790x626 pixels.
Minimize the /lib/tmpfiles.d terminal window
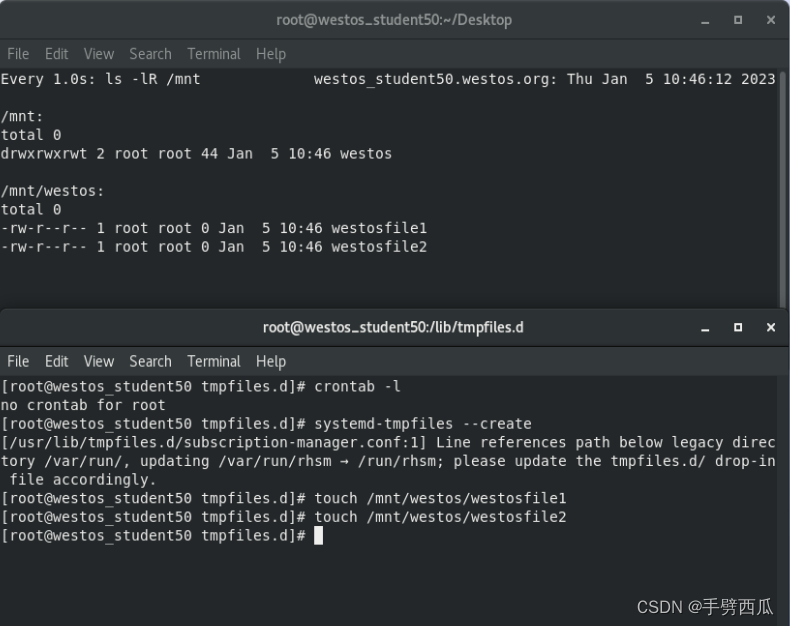pyautogui.click(x=705, y=328)
